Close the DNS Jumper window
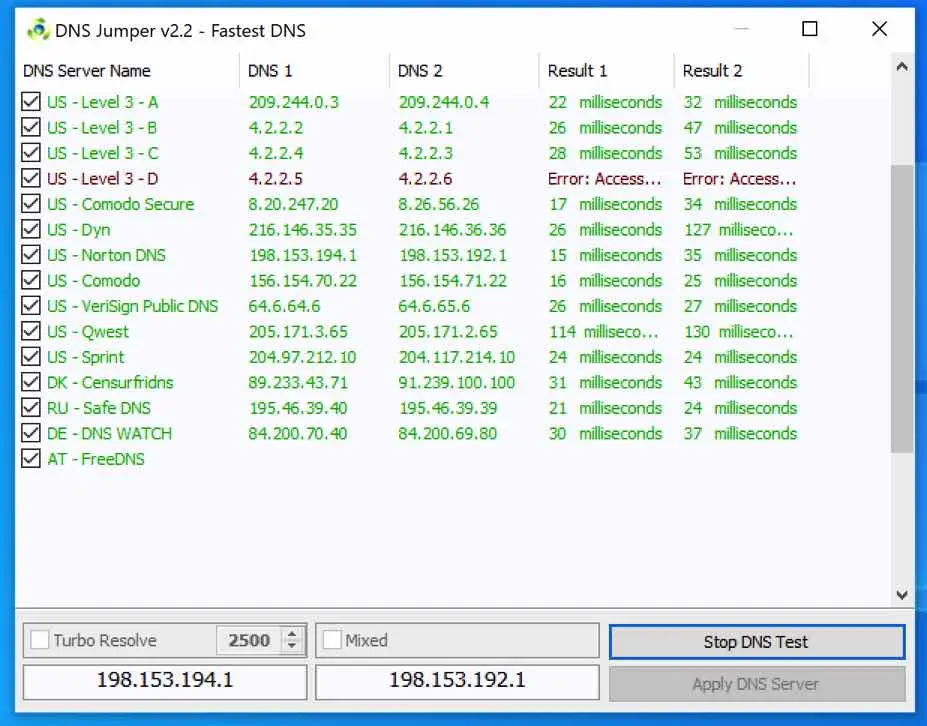Image resolution: width=927 pixels, height=726 pixels. (879, 28)
